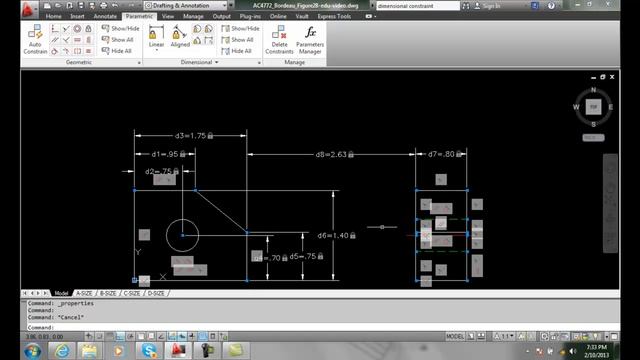Viewport: 640px width, 360px height.
Task: Click the Open file icon in quick access toolbar
Action: point(58,6)
